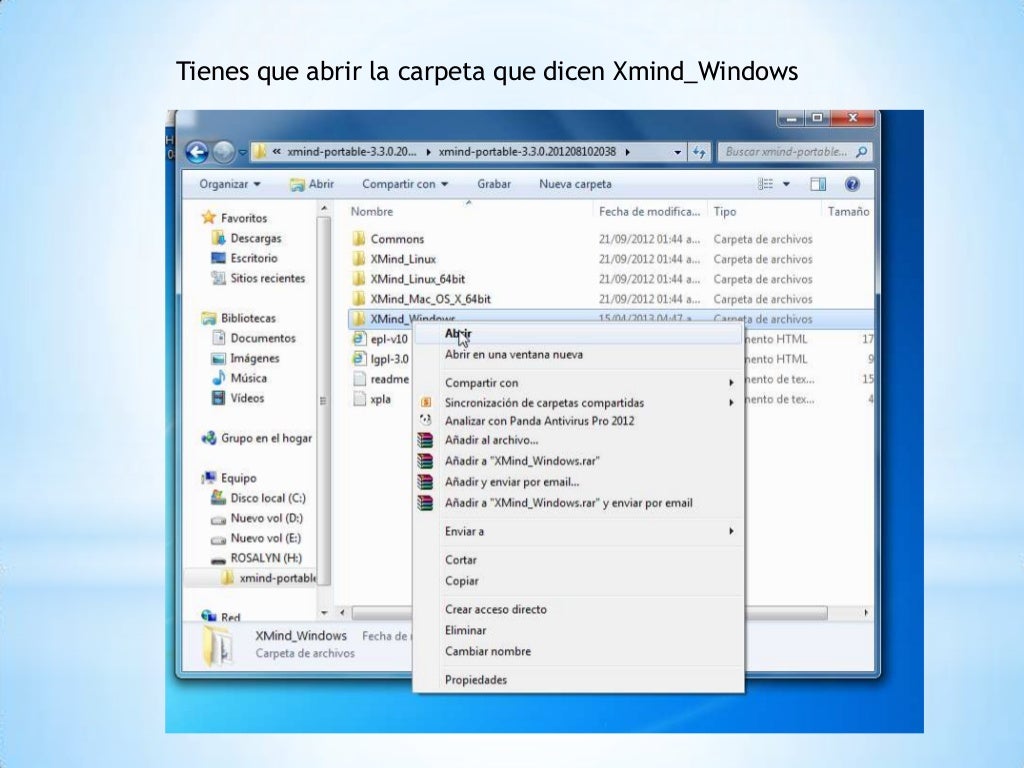Click the Música note icon
Image resolution: width=1024 pixels, height=768 pixels.
coord(218,378)
